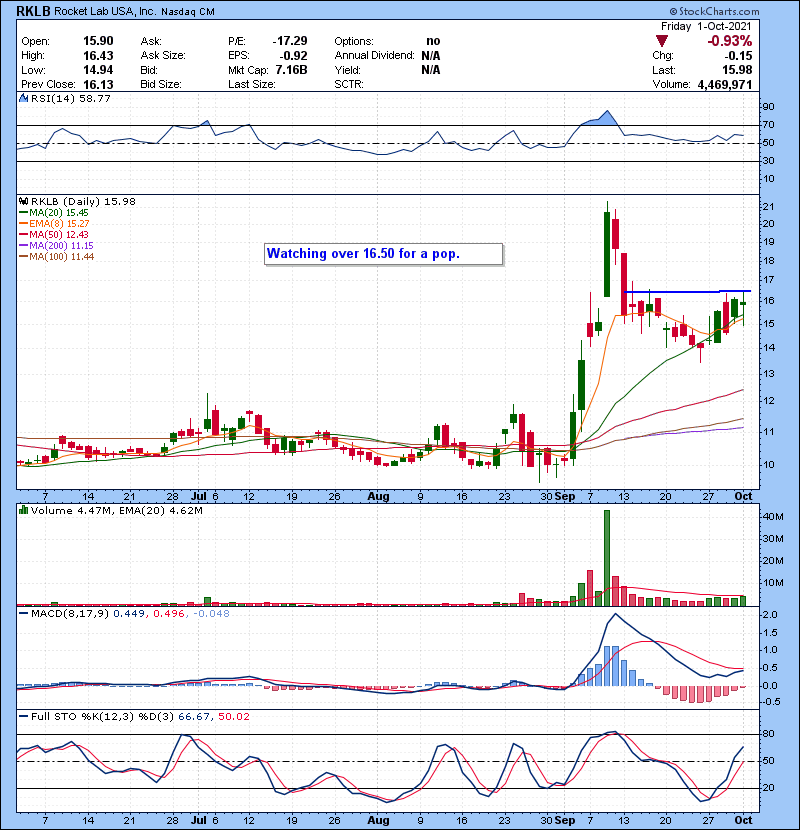The image size is (800, 830).
Task: Click the 'Aug' label on the price chart axis
Action: coord(378,497)
